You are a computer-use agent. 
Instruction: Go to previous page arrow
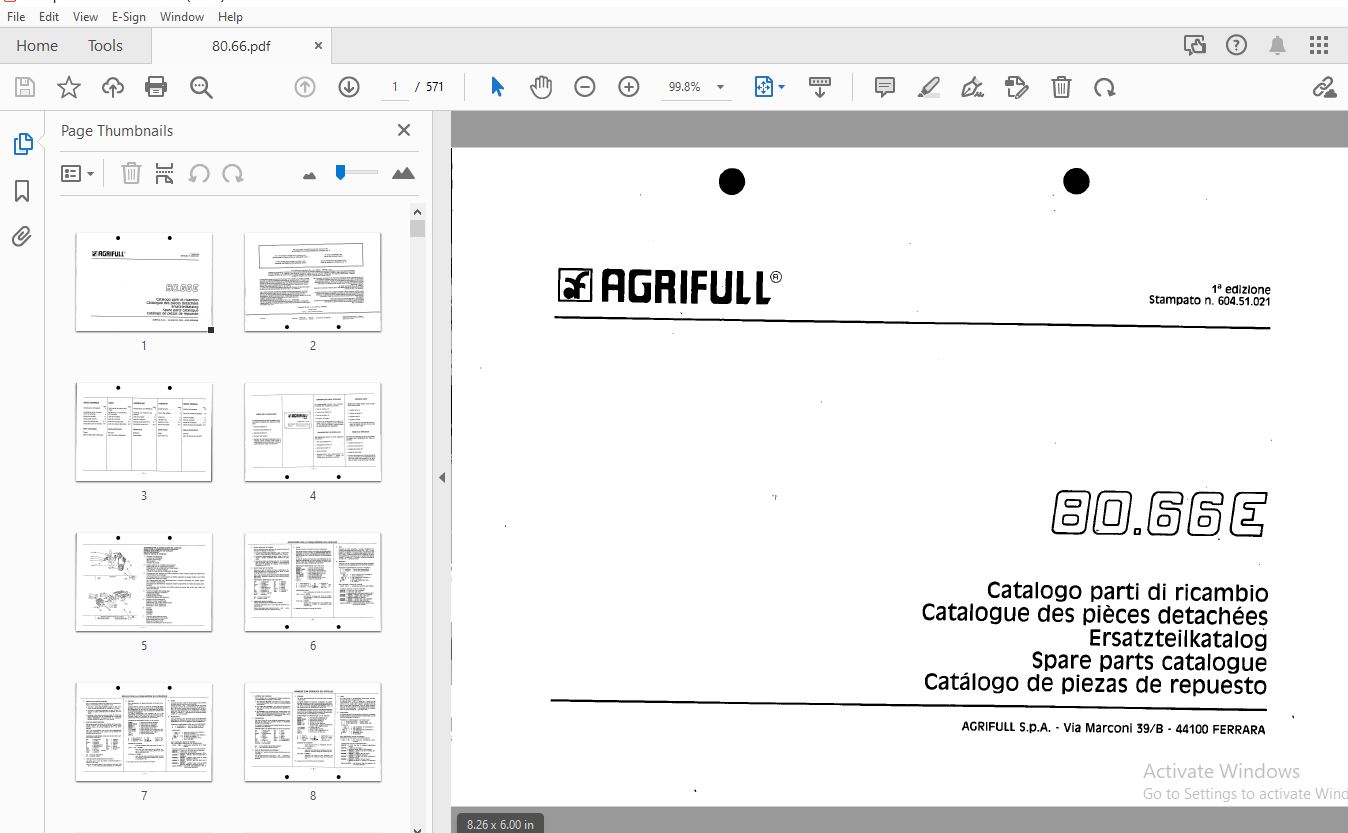[x=305, y=87]
